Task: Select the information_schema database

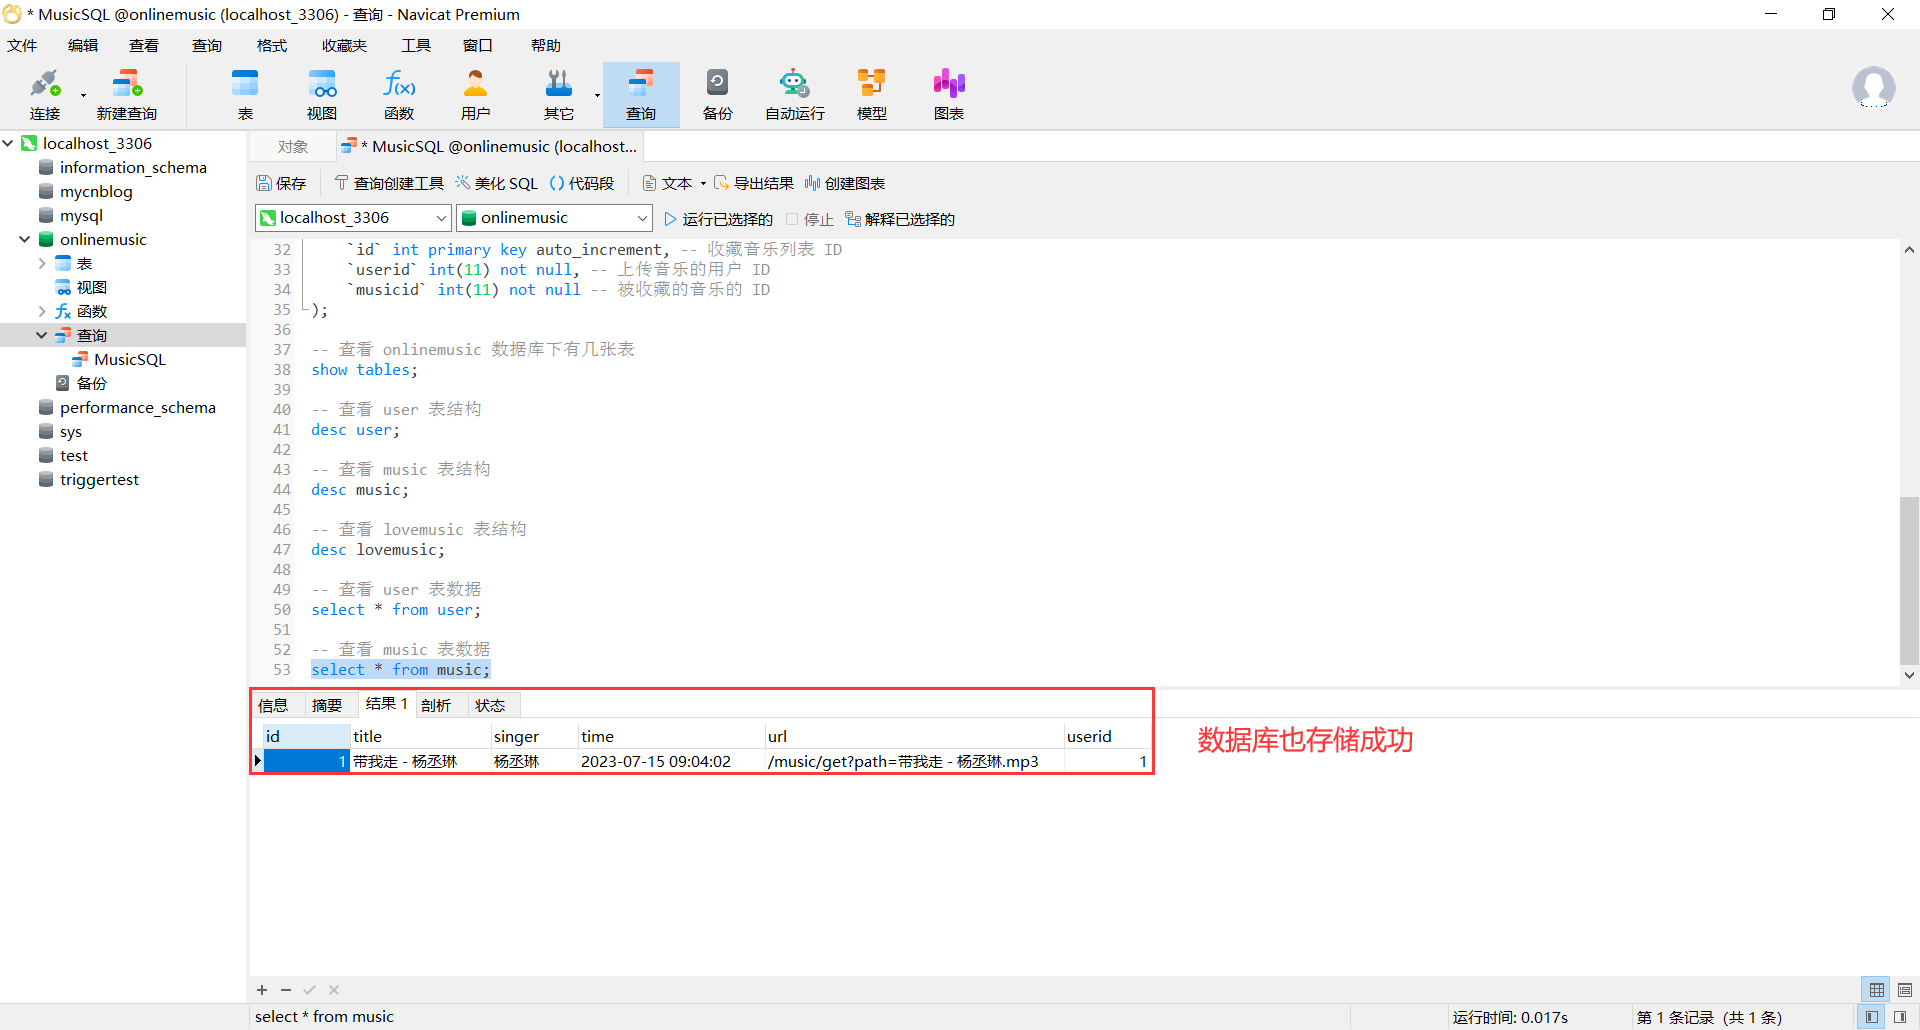Action: (133, 167)
